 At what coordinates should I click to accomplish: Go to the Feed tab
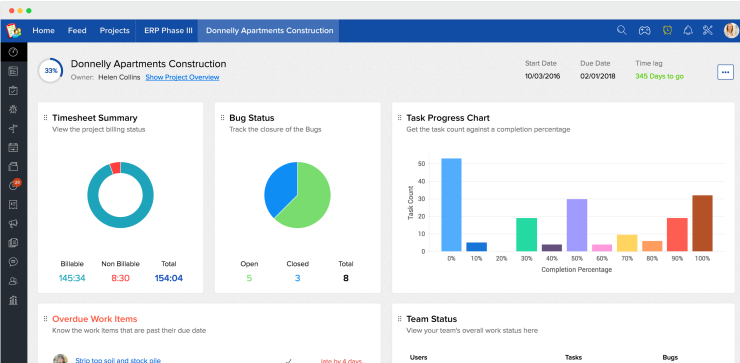[x=77, y=31]
